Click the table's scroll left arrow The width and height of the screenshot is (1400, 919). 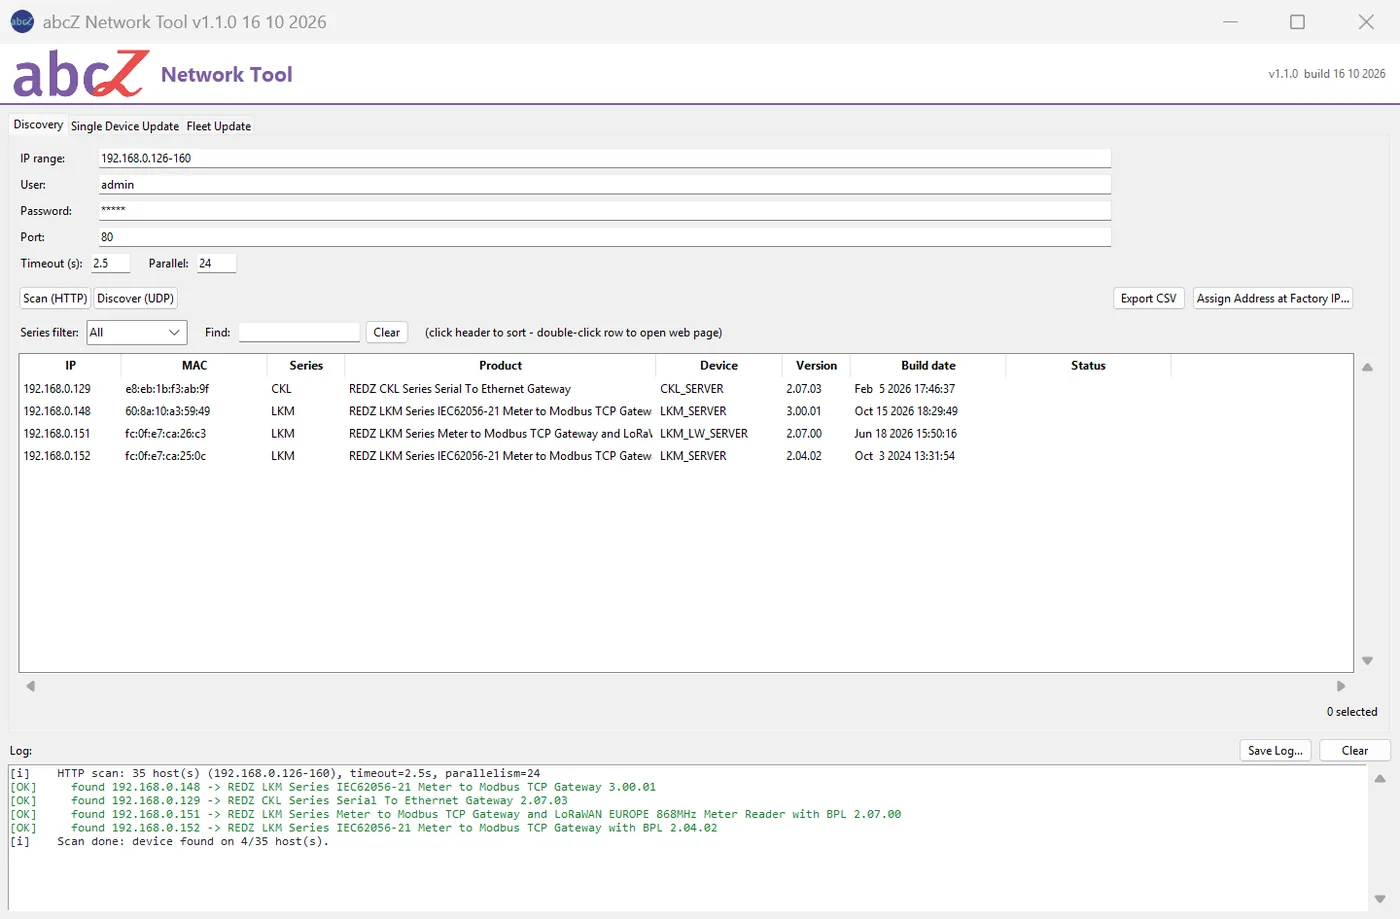click(x=31, y=686)
